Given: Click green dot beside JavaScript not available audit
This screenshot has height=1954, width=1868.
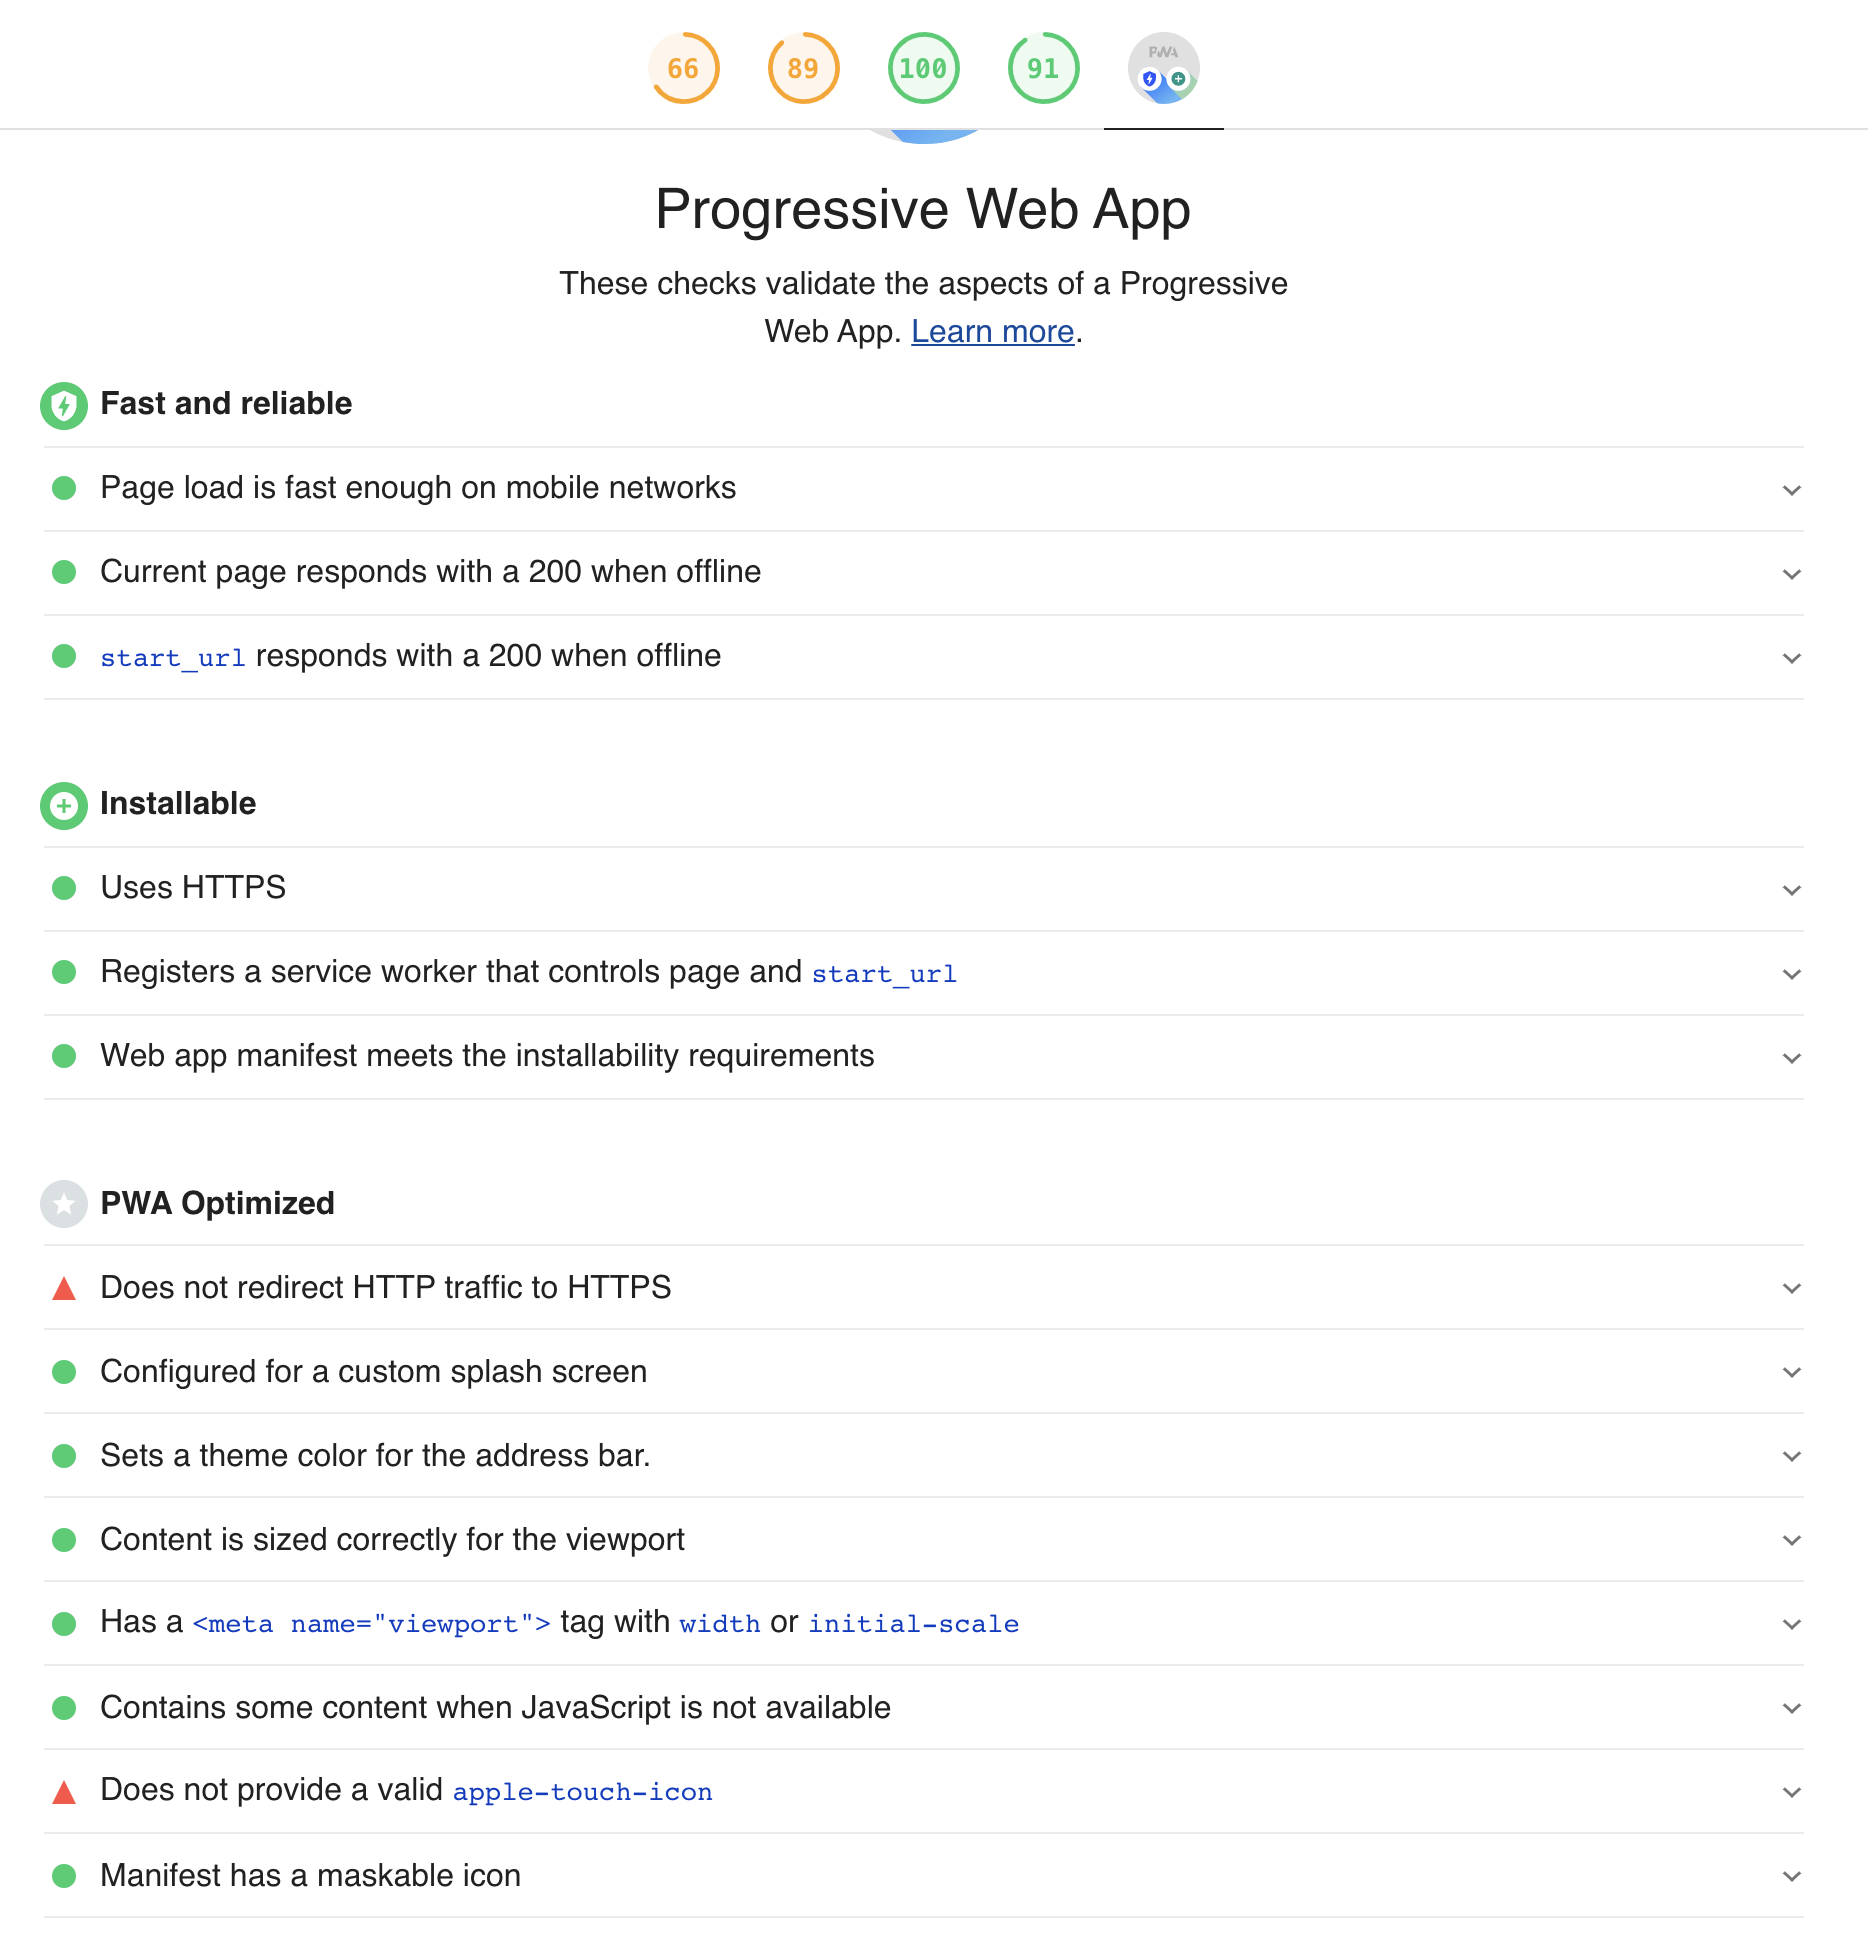Looking at the screenshot, I should (x=64, y=1708).
